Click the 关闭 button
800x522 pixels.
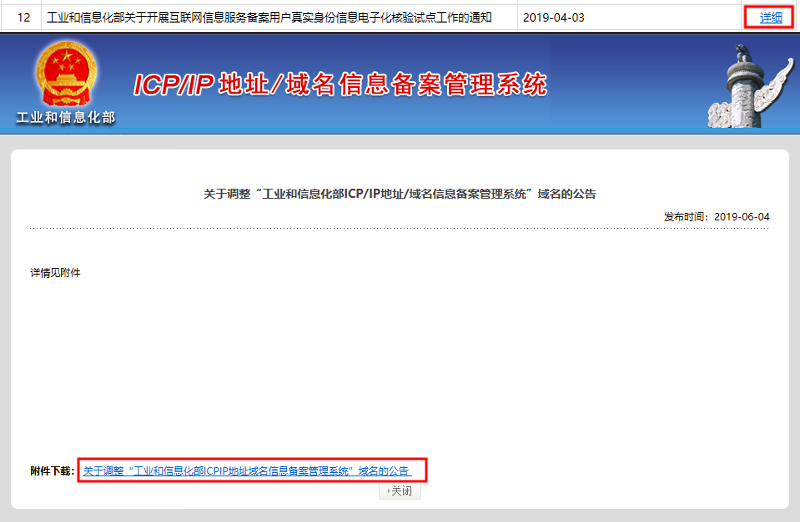(399, 491)
